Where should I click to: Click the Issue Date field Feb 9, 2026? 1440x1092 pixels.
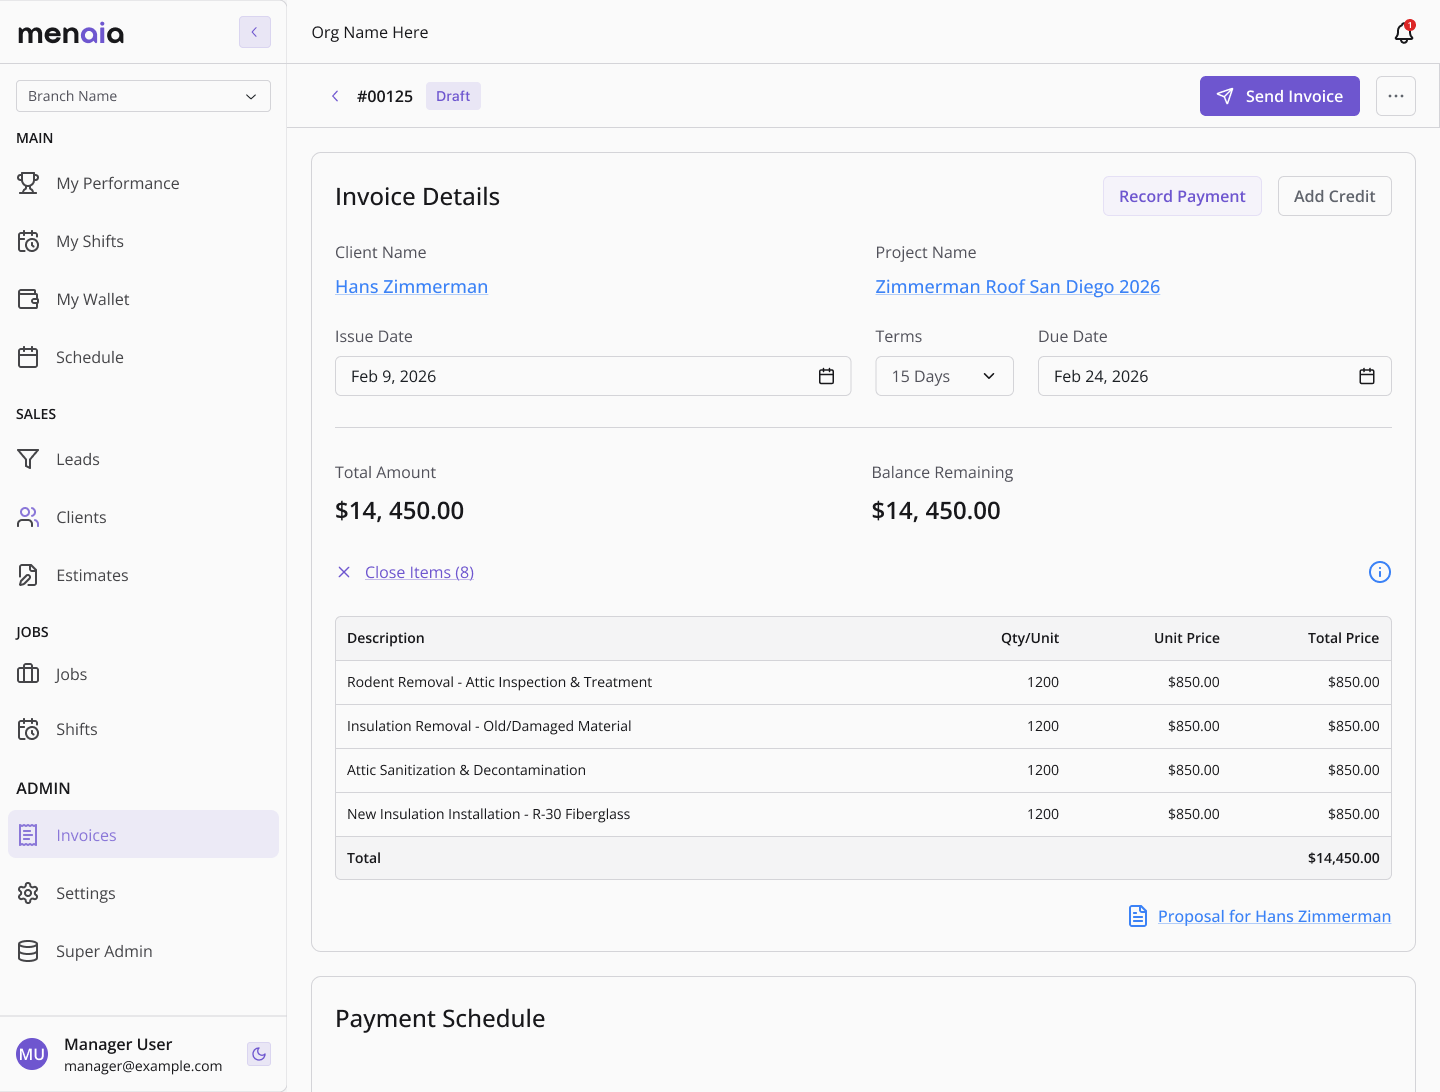coord(593,376)
